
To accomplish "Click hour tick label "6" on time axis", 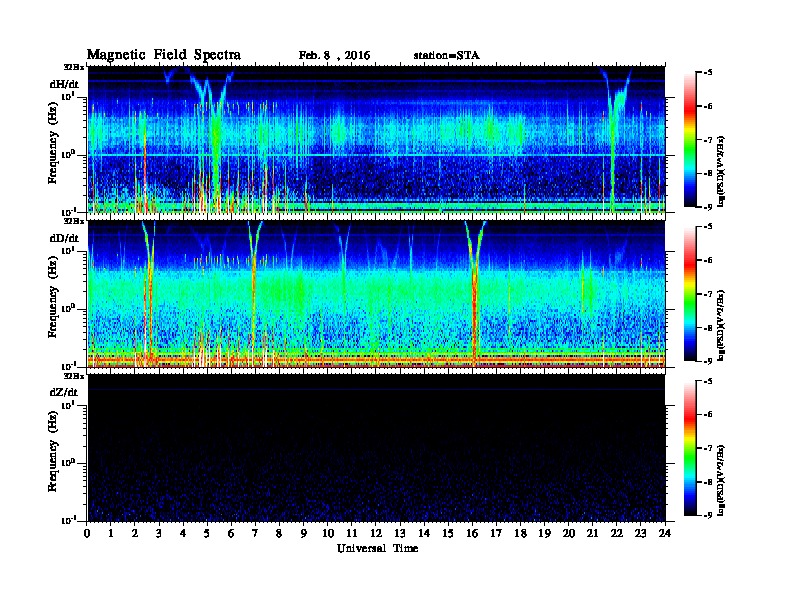I will pos(231,533).
